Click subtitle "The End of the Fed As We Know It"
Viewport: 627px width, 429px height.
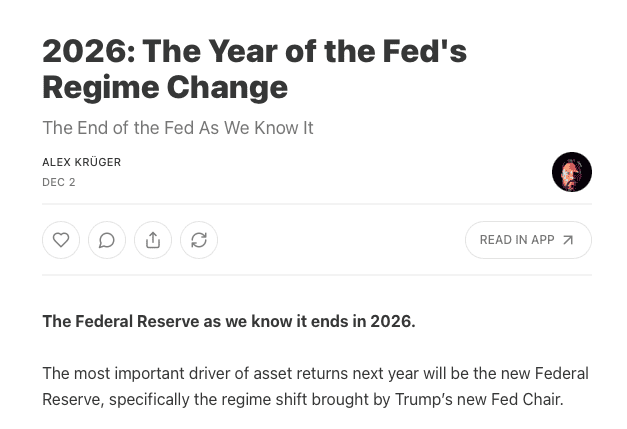point(178,128)
